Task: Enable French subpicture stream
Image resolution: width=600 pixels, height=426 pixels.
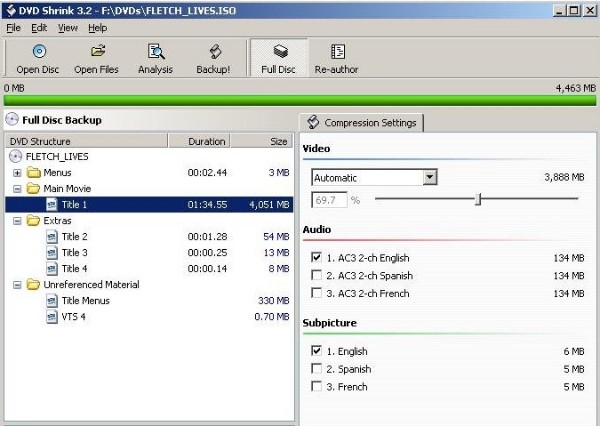Action: pyautogui.click(x=316, y=386)
